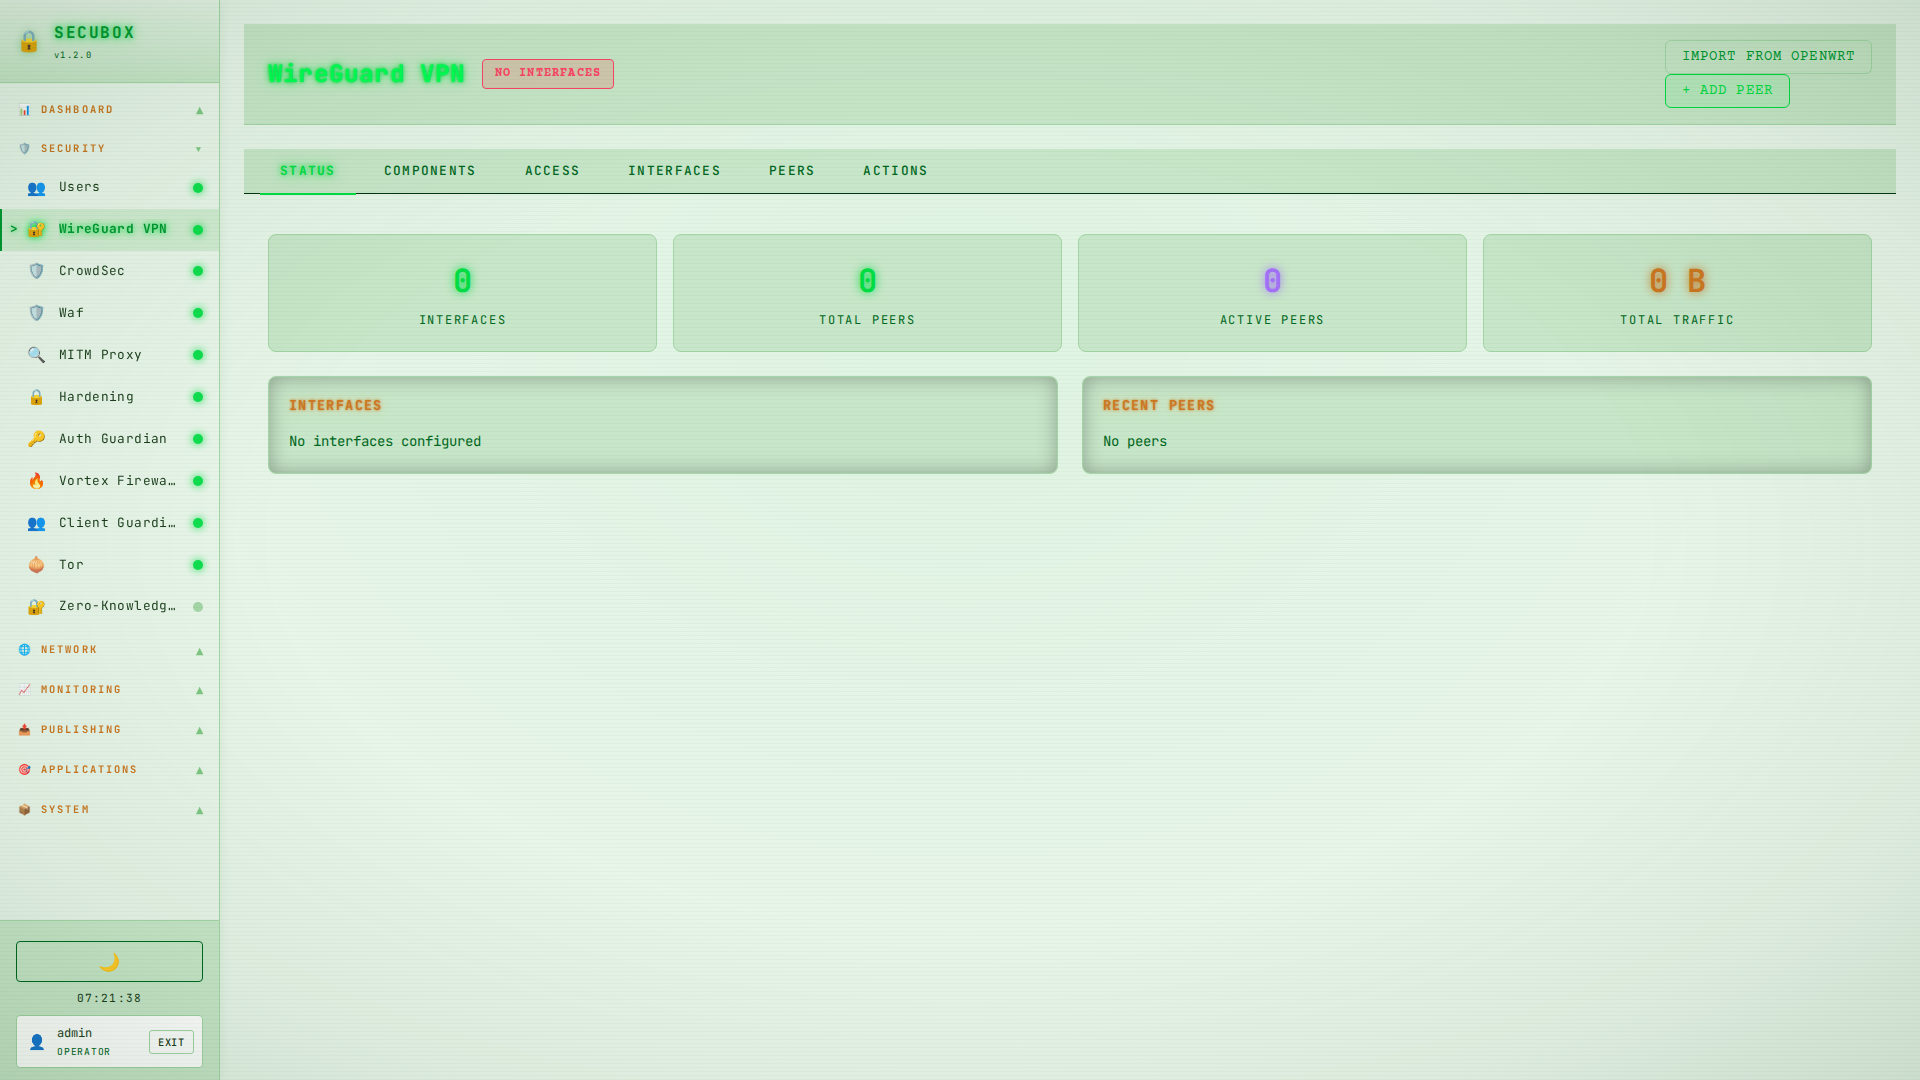The height and width of the screenshot is (1080, 1920).
Task: Toggle the status dot next to Waf
Action: pyautogui.click(x=196, y=312)
